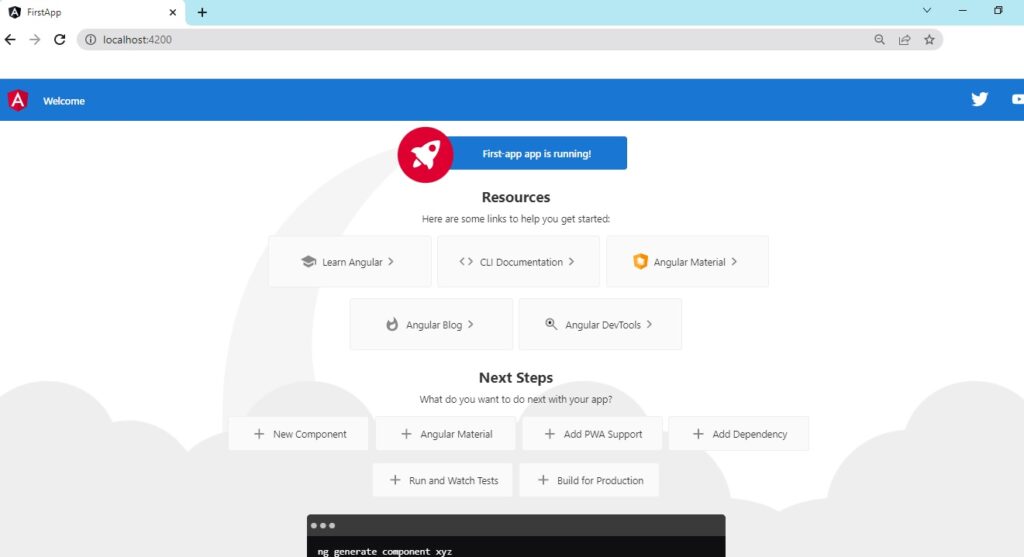Bookmark this page with star icon
The image size is (1024, 557).
[929, 39]
